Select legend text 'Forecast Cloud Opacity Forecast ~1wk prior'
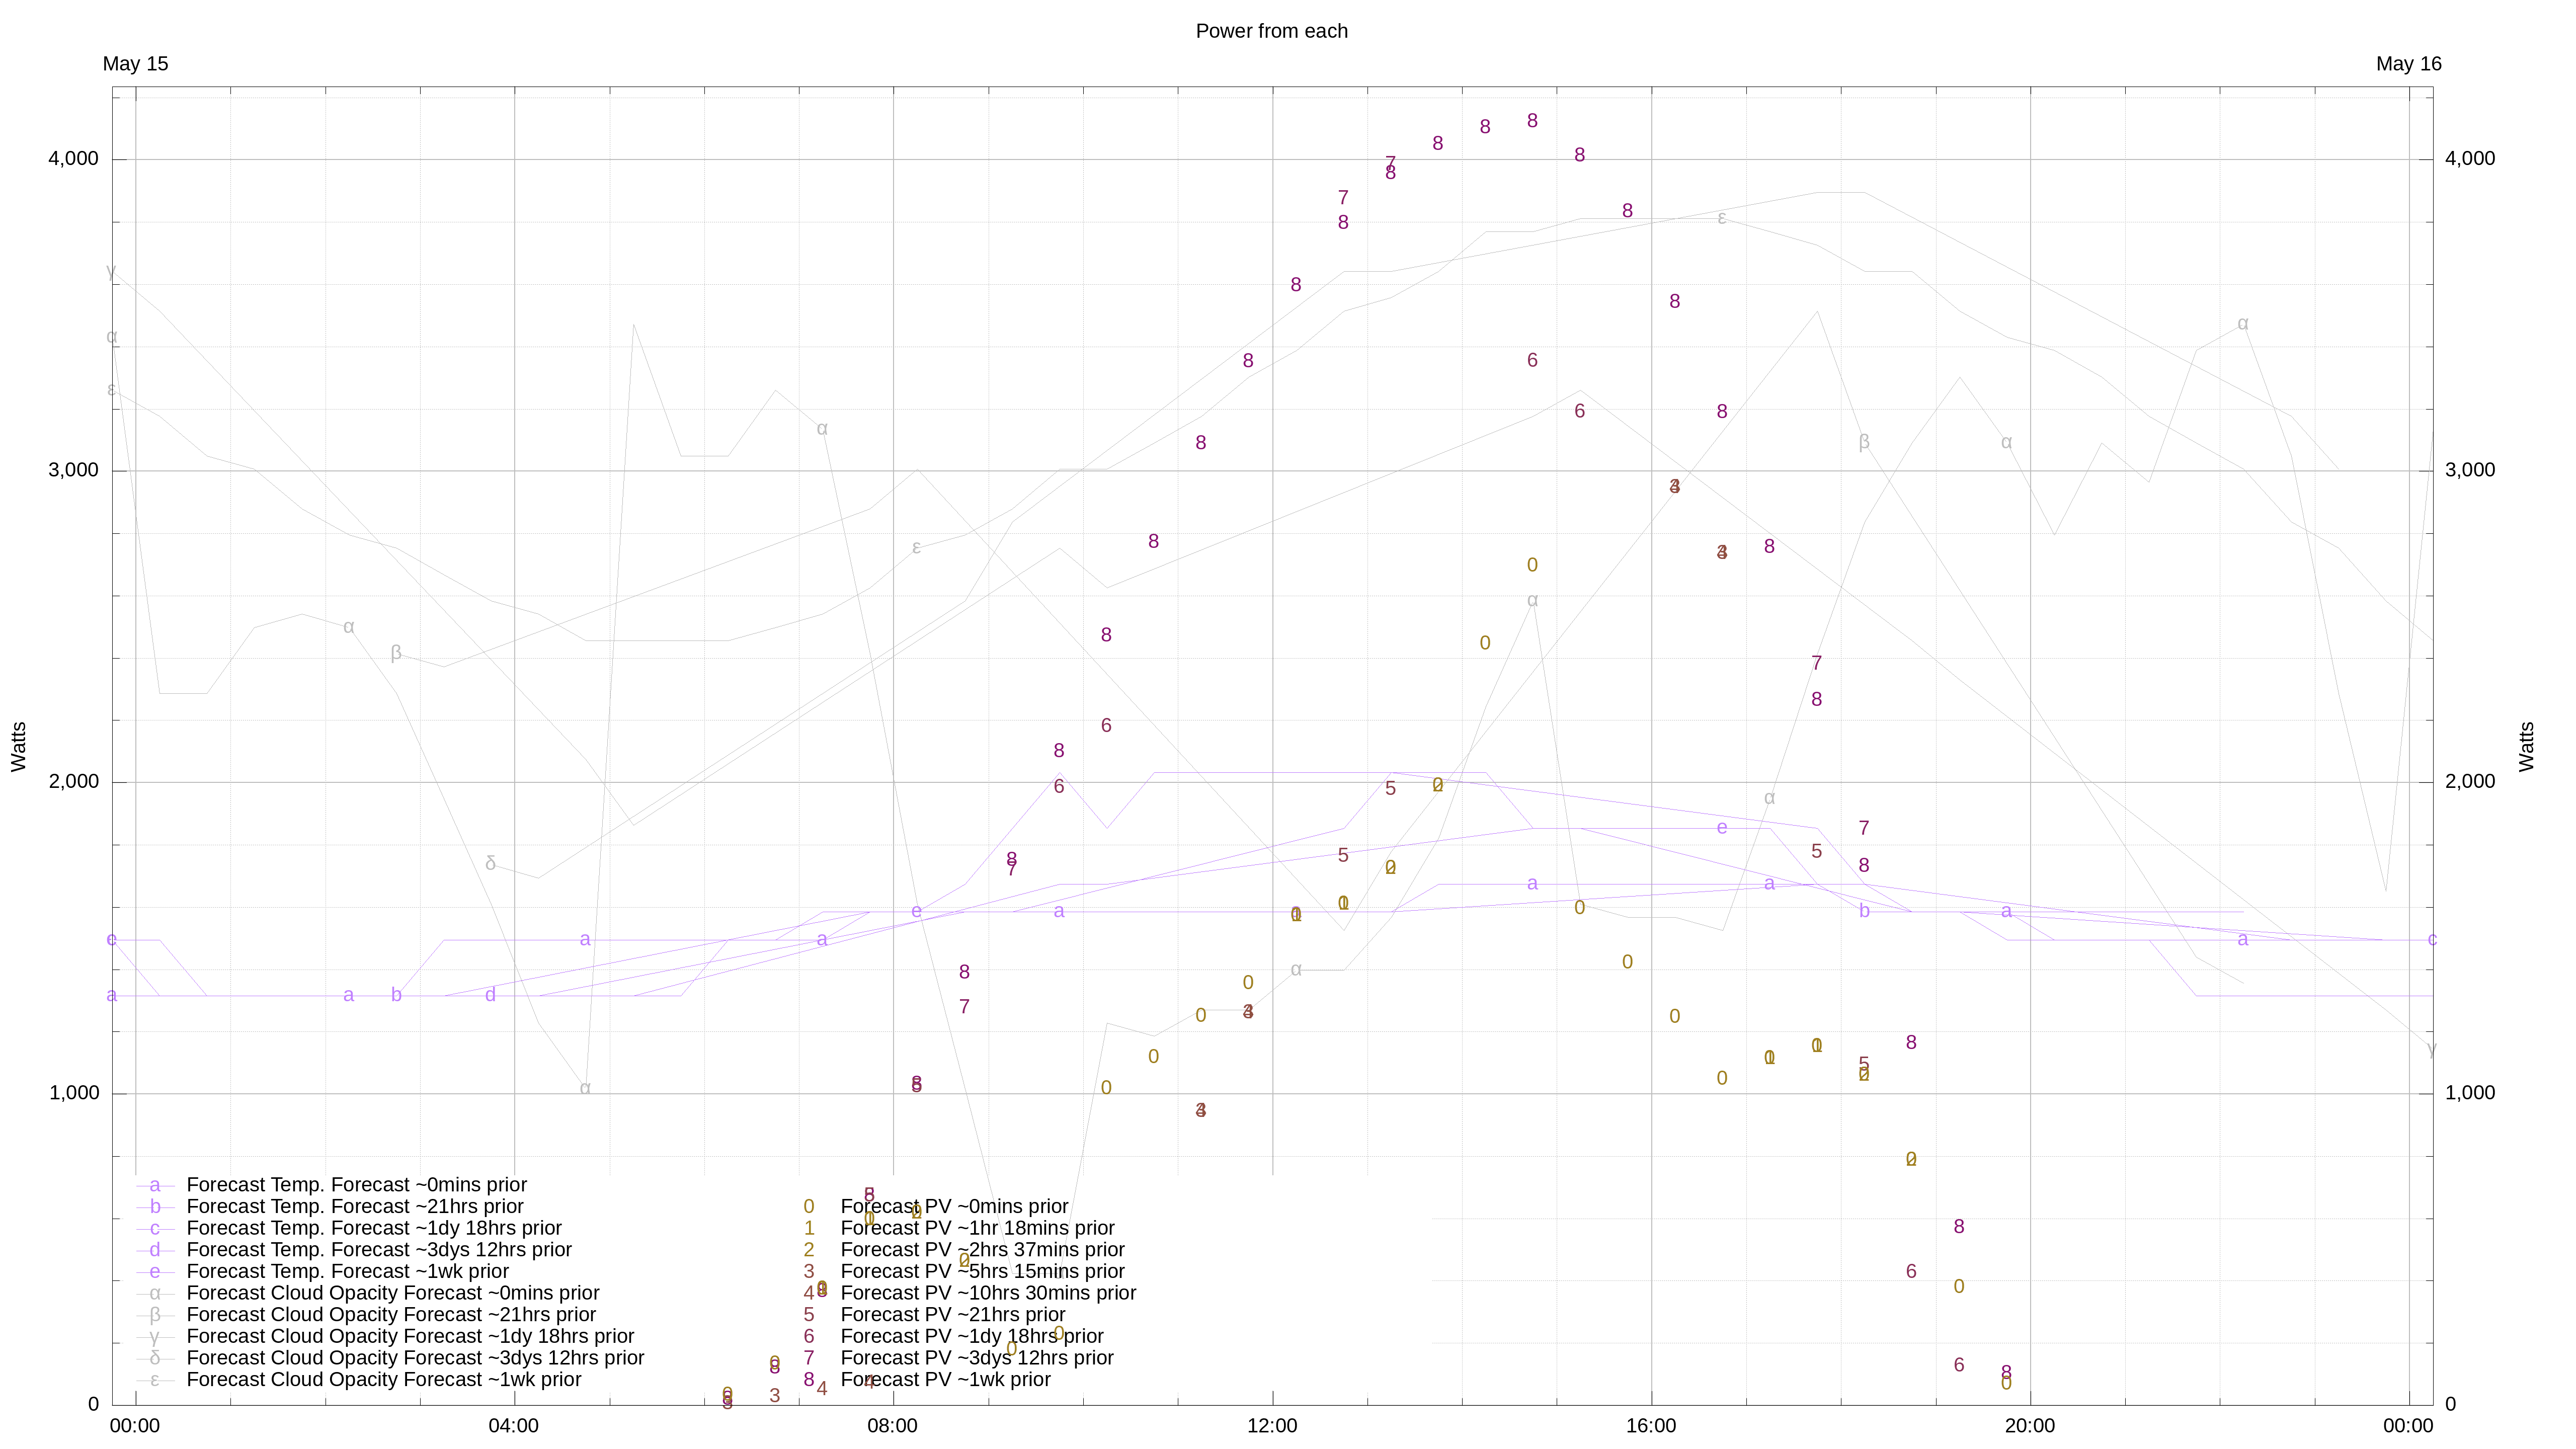Viewport: 2576px width, 1449px height. click(384, 1380)
